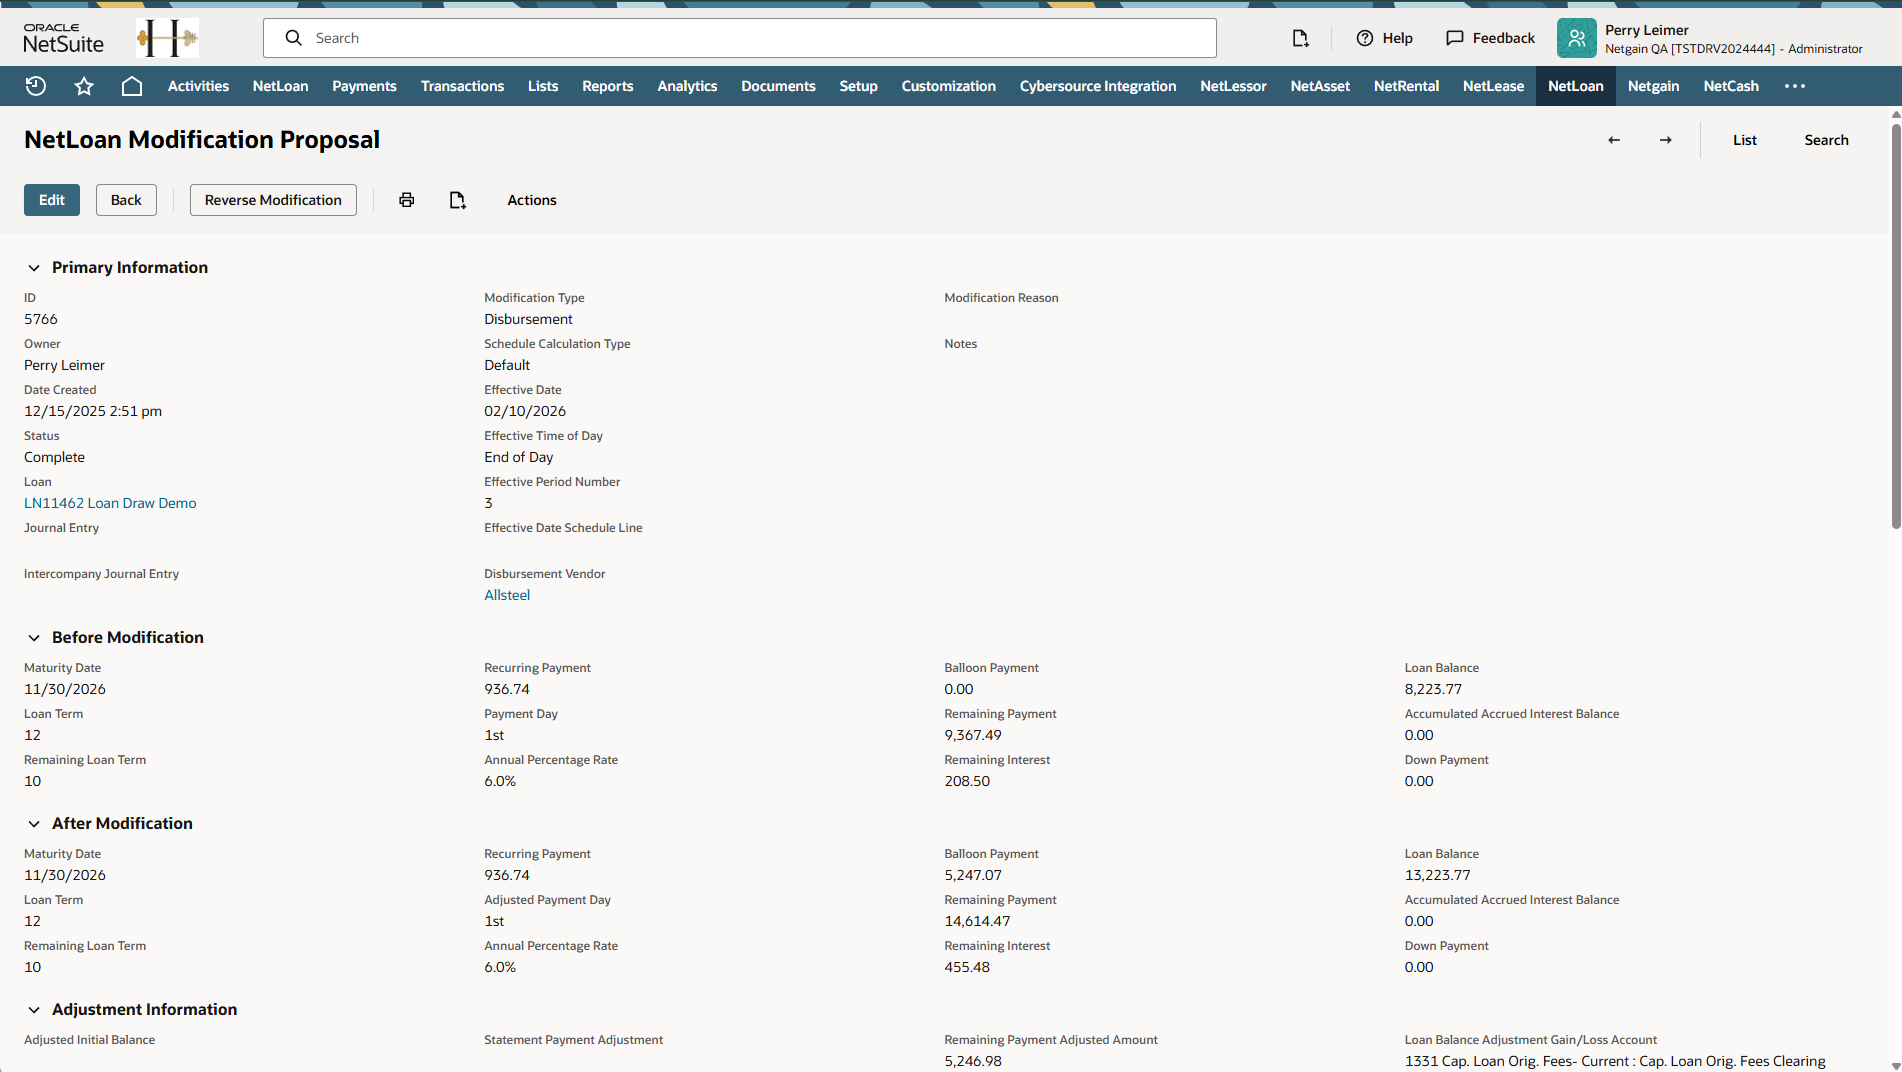Click the create new icon in header
The height and width of the screenshot is (1072, 1902).
[x=1300, y=38]
